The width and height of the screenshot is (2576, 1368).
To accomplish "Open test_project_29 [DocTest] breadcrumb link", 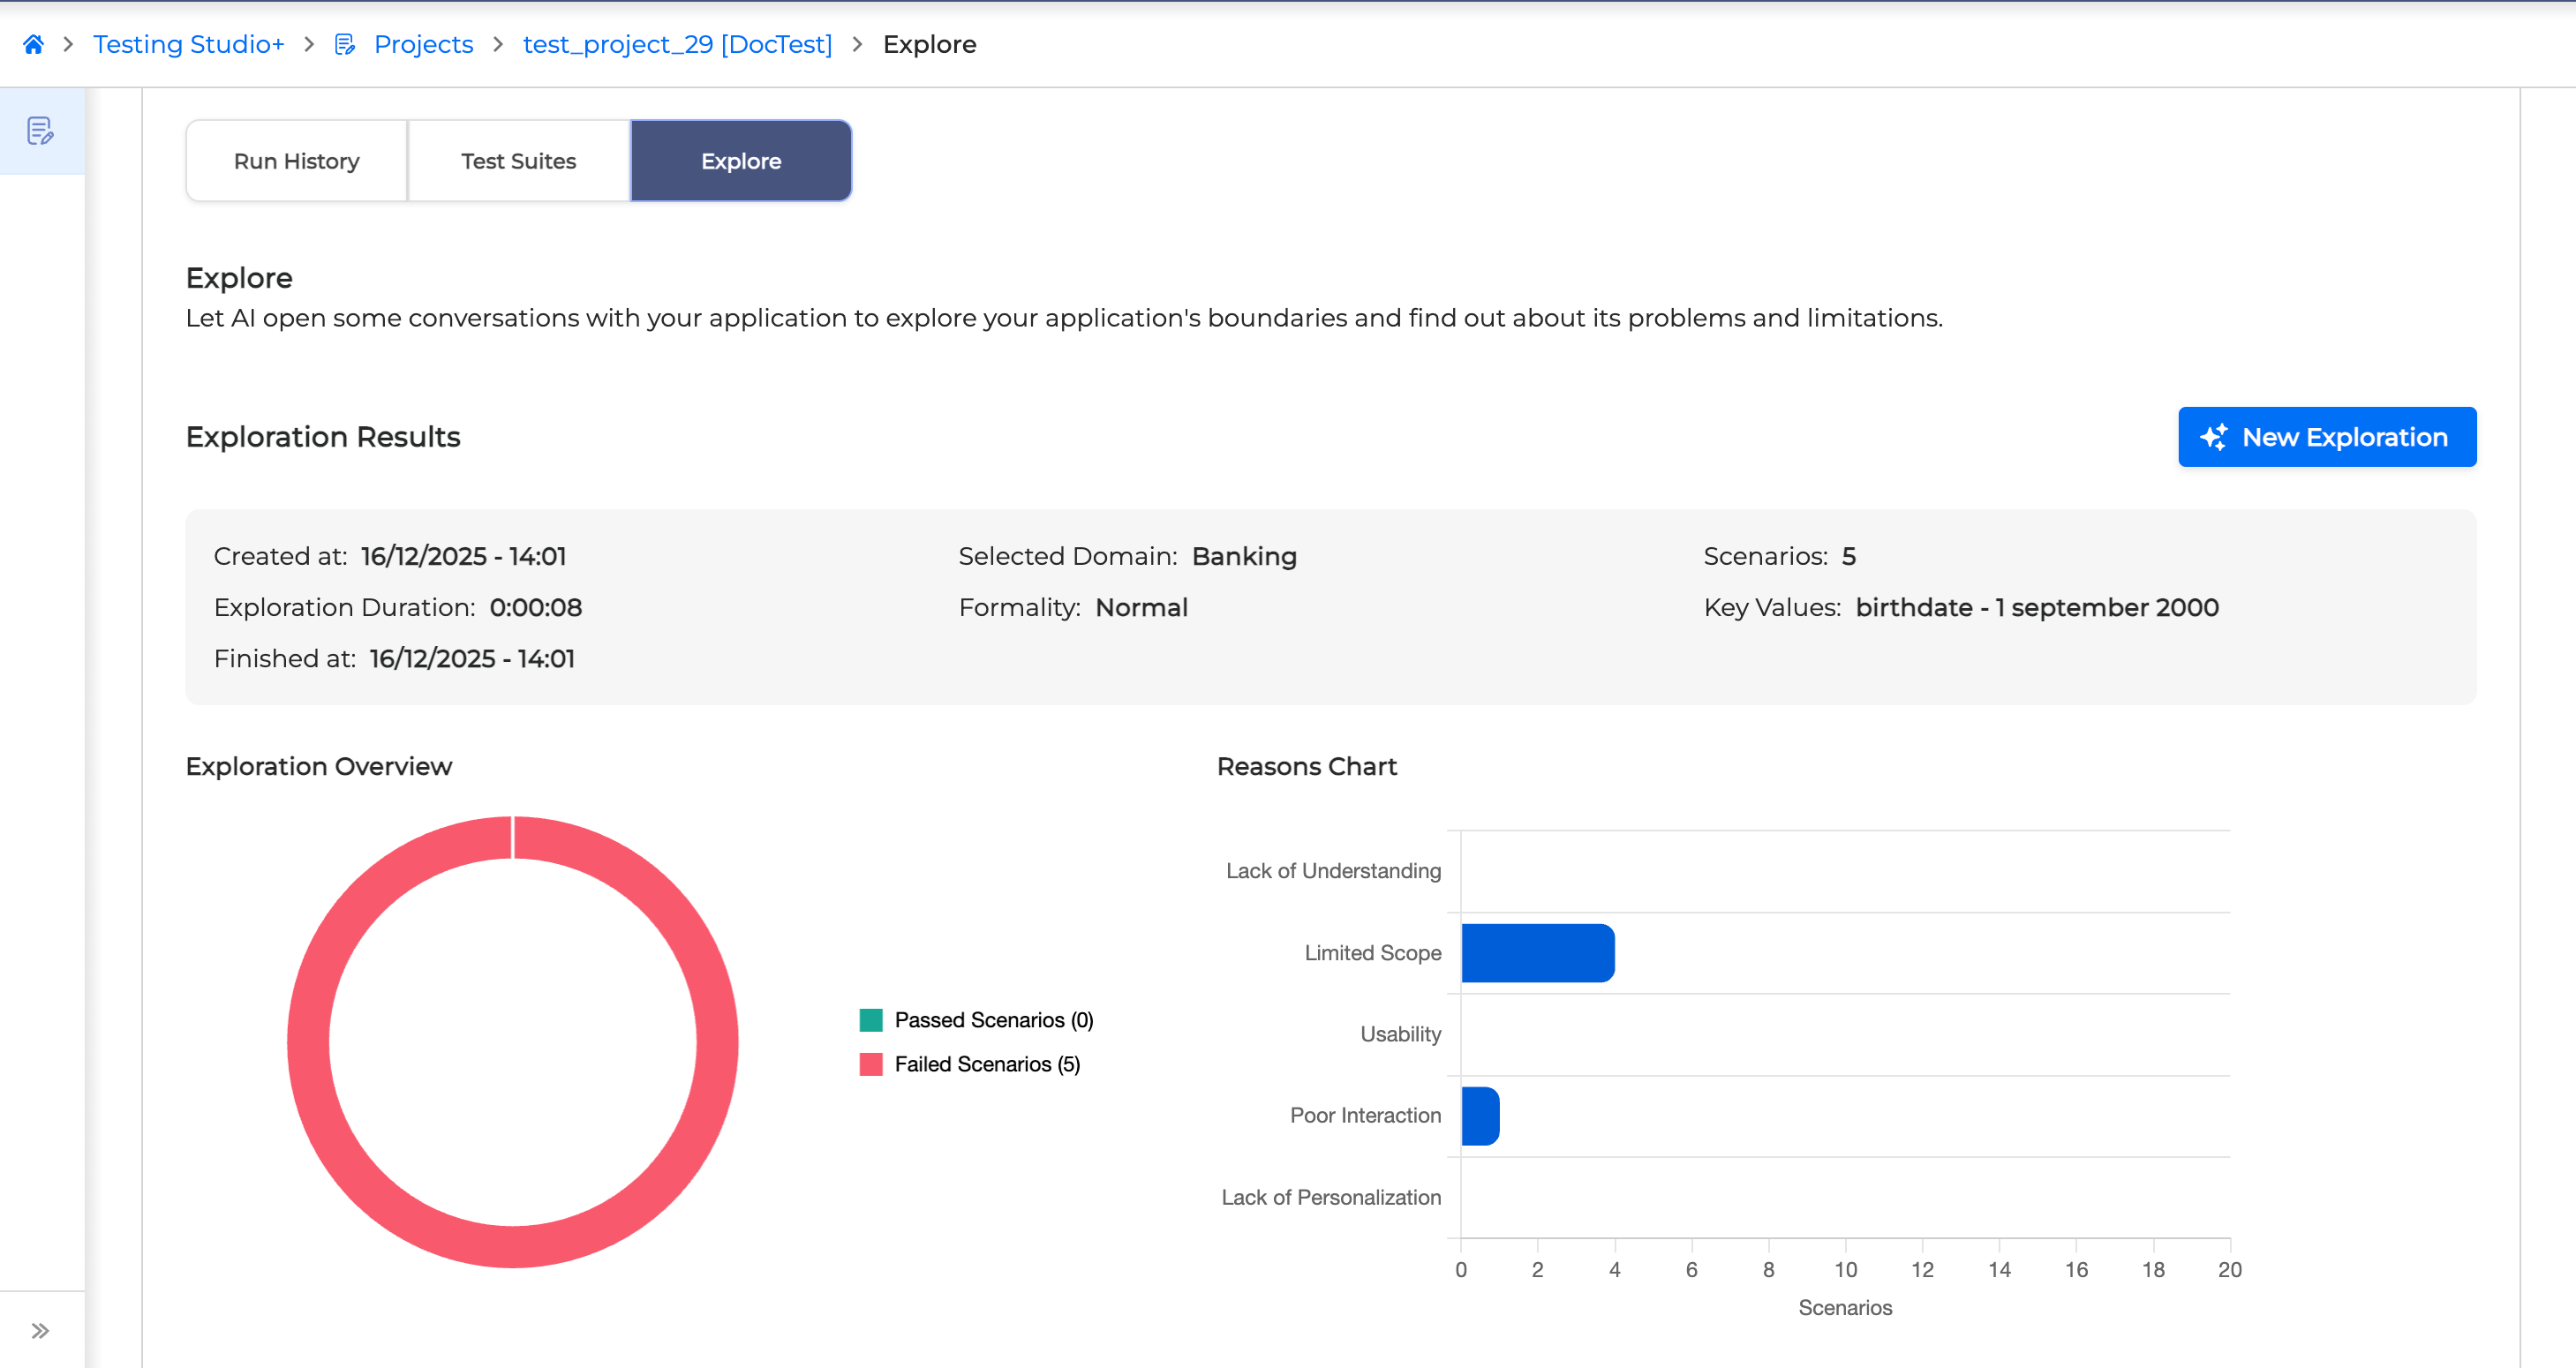I will pyautogui.click(x=677, y=44).
